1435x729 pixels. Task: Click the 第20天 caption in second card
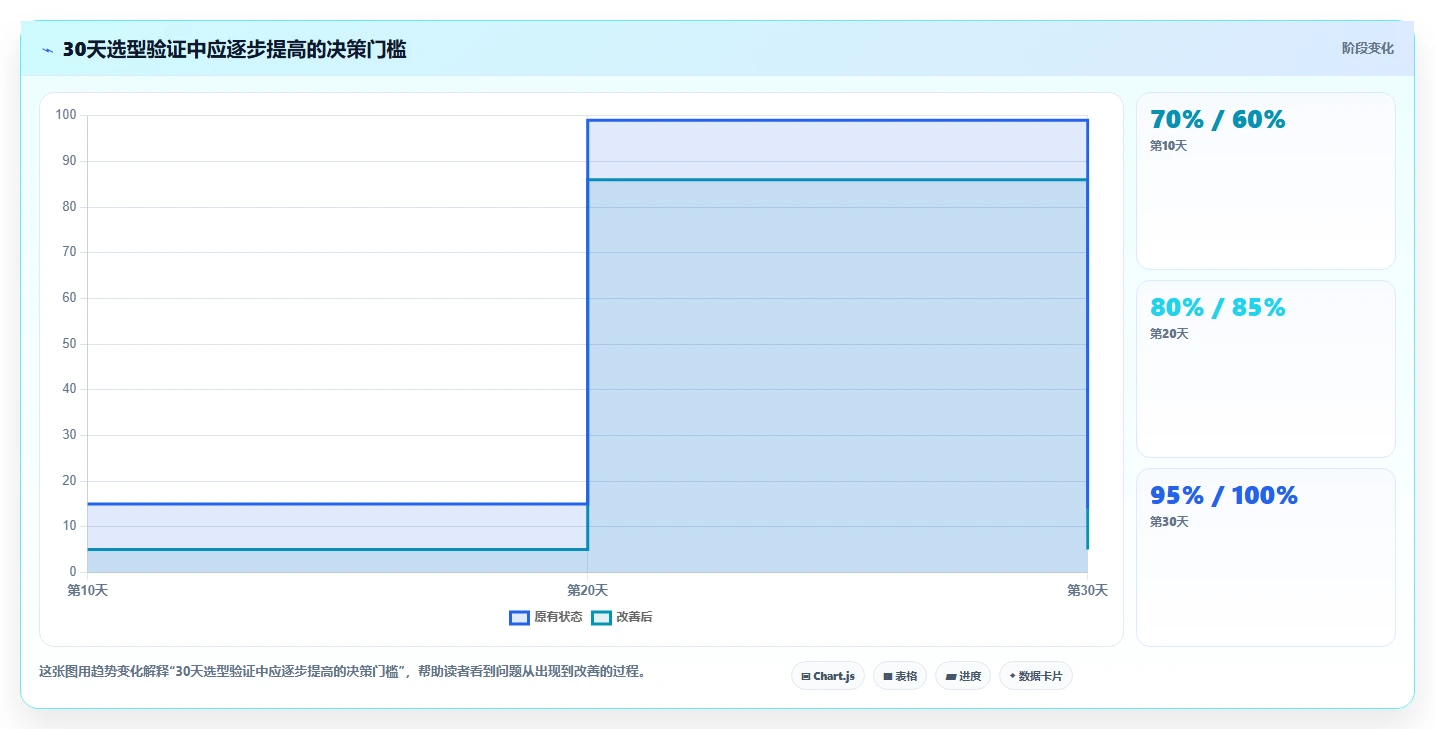[x=1169, y=334]
